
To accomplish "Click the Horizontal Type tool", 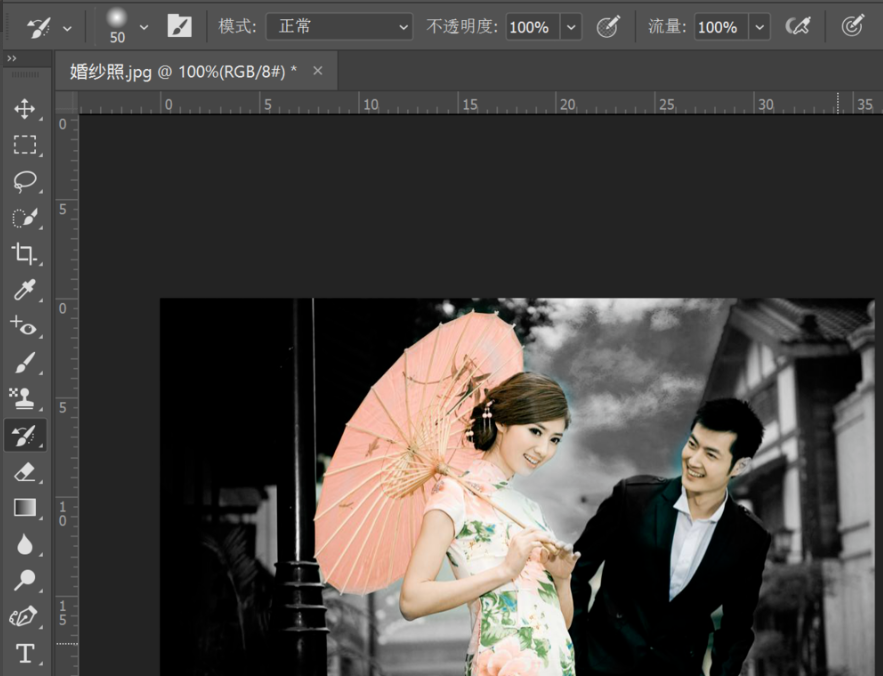I will 24,653.
